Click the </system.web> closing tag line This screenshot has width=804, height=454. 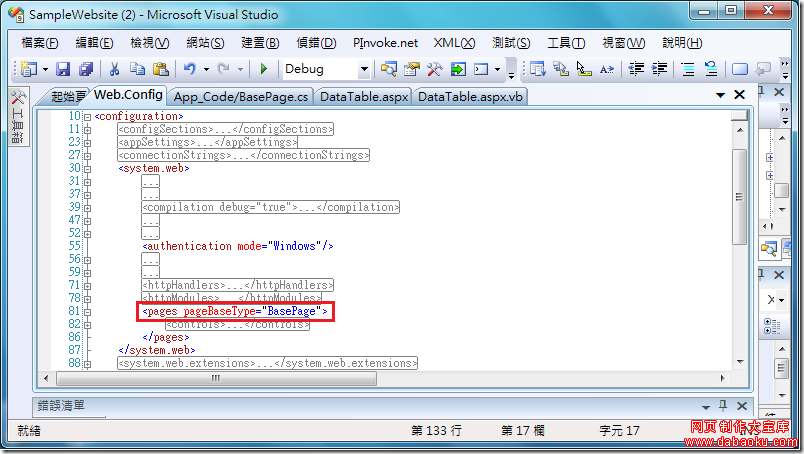(157, 350)
